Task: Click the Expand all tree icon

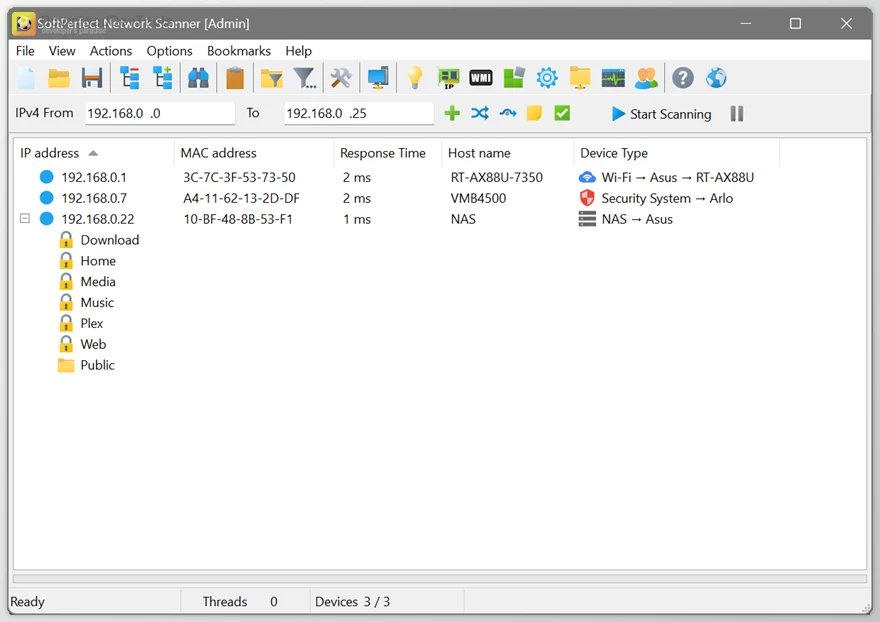Action: pyautogui.click(x=163, y=78)
